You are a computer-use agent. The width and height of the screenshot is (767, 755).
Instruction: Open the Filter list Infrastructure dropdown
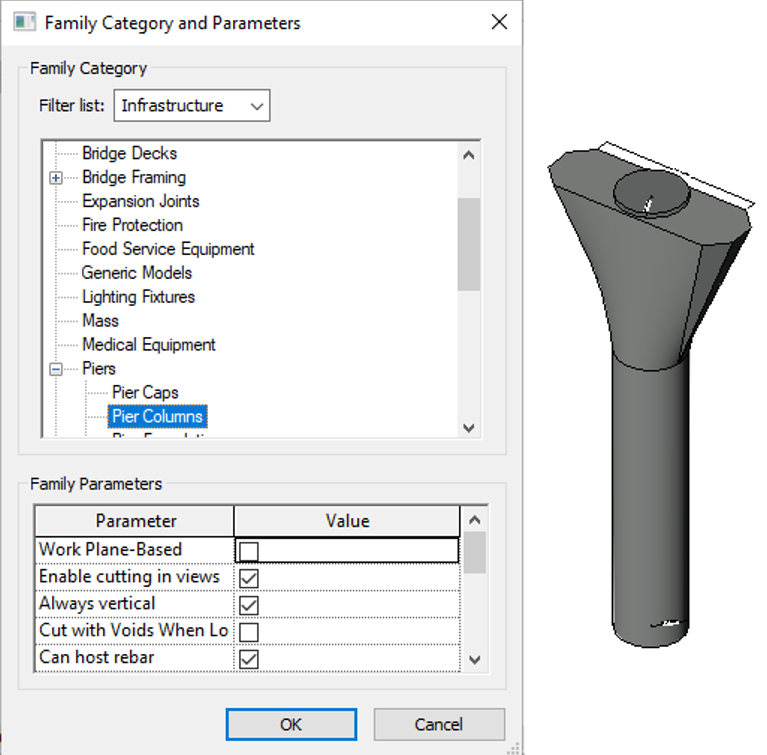[192, 105]
